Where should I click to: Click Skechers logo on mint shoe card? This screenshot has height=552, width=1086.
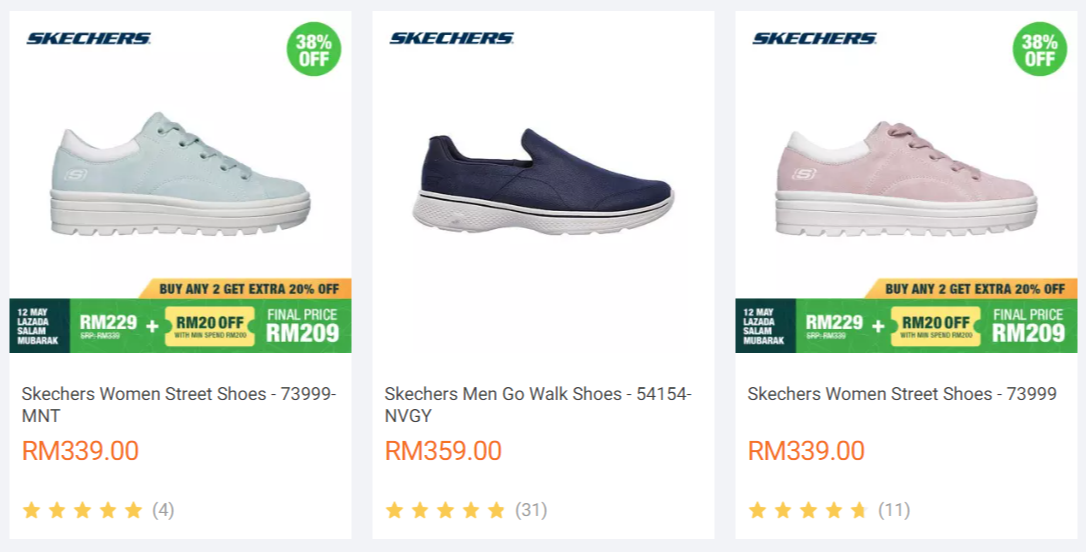(88, 39)
